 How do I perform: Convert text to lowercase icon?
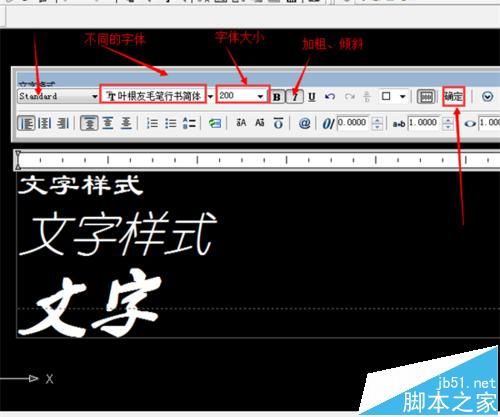pos(260,123)
